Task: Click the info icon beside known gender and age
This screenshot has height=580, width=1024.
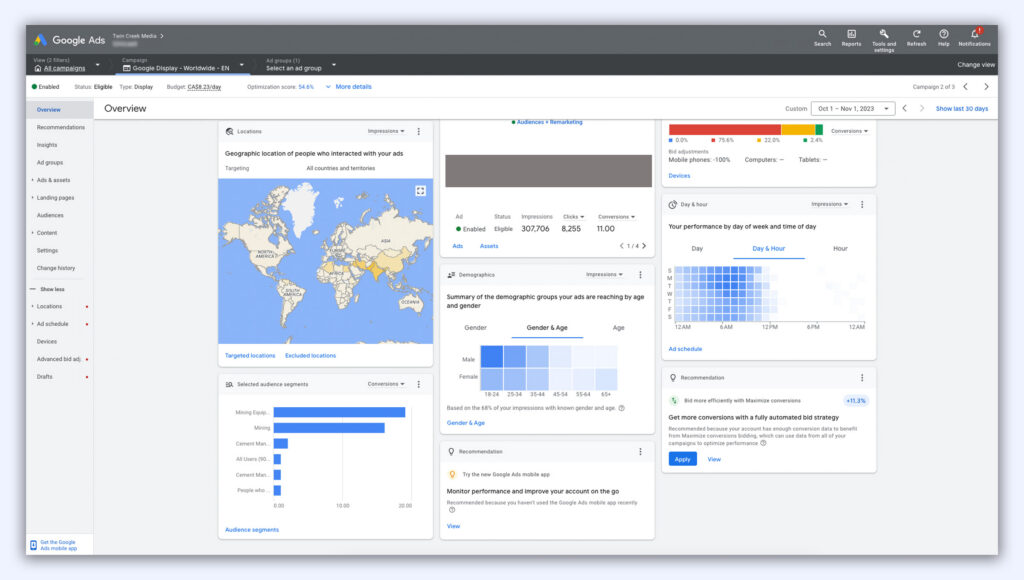Action: click(622, 408)
